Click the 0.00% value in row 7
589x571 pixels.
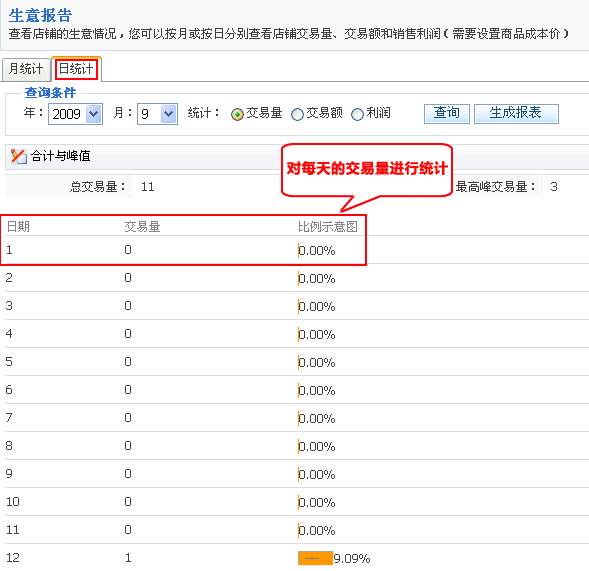click(x=316, y=418)
